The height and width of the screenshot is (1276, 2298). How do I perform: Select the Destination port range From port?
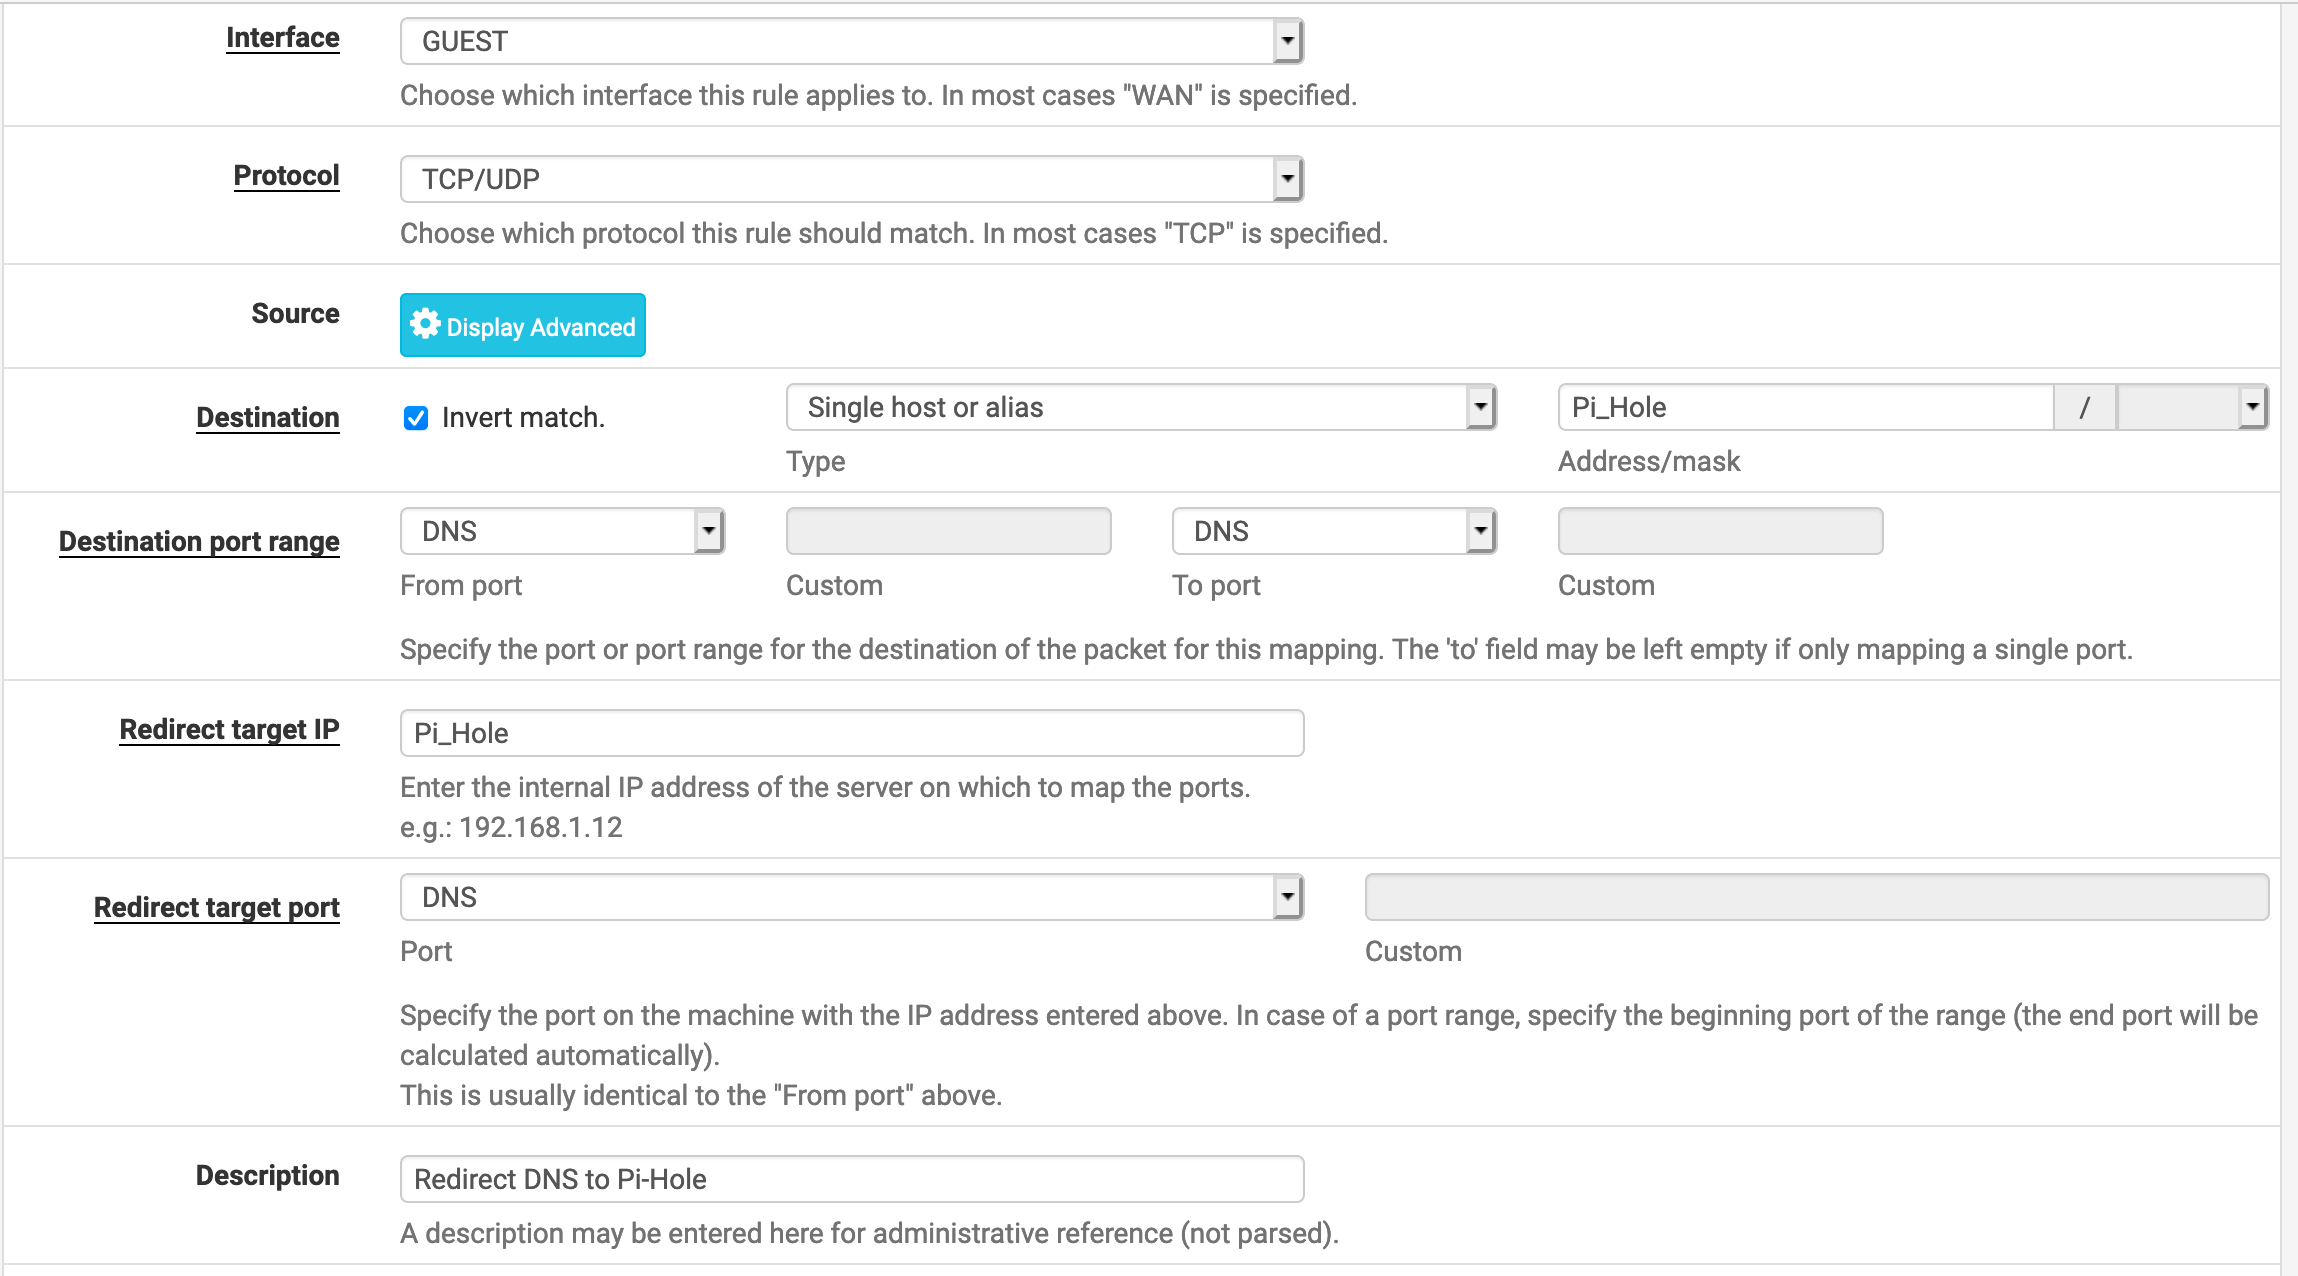click(558, 531)
